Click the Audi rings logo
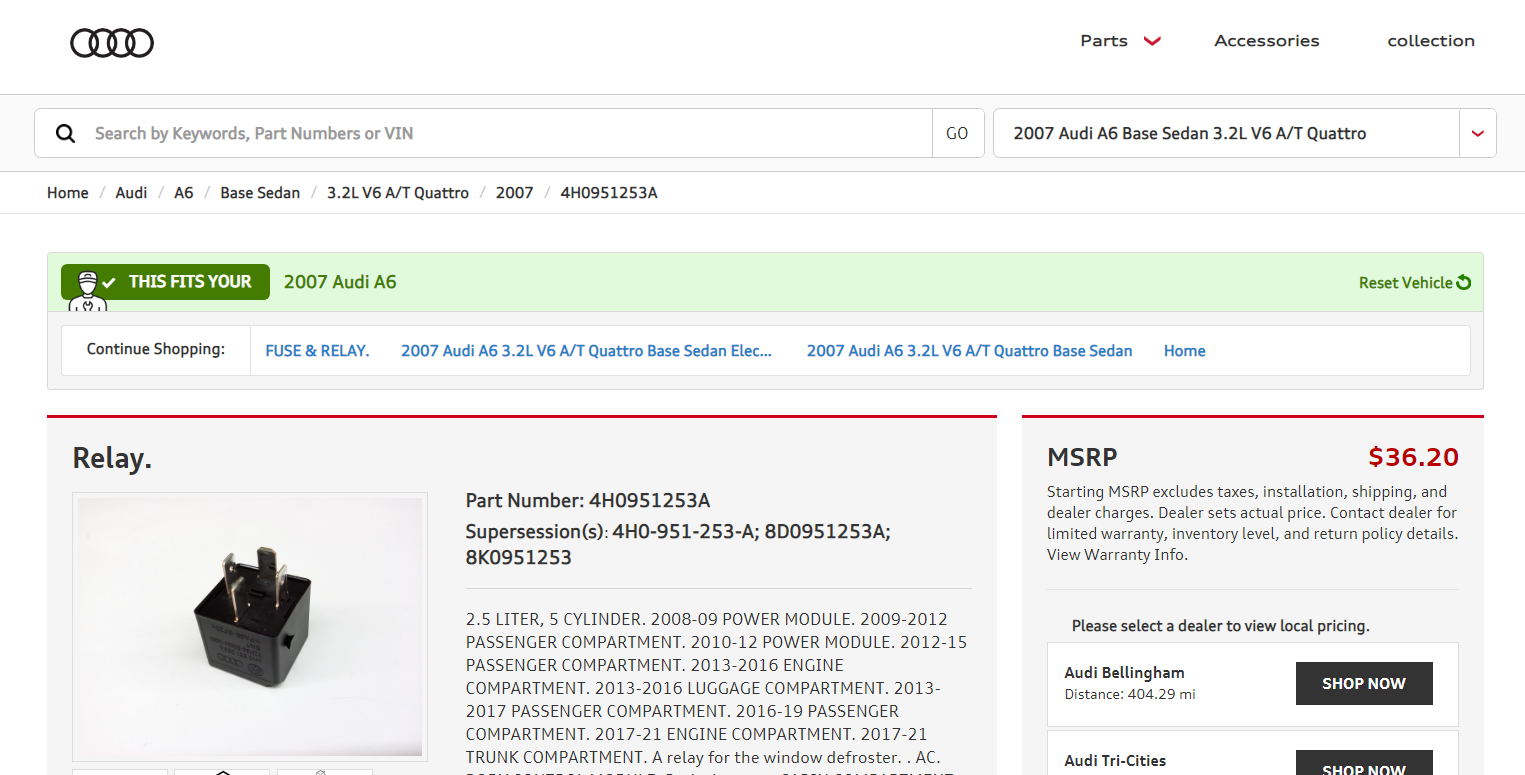This screenshot has width=1525, height=775. point(112,42)
